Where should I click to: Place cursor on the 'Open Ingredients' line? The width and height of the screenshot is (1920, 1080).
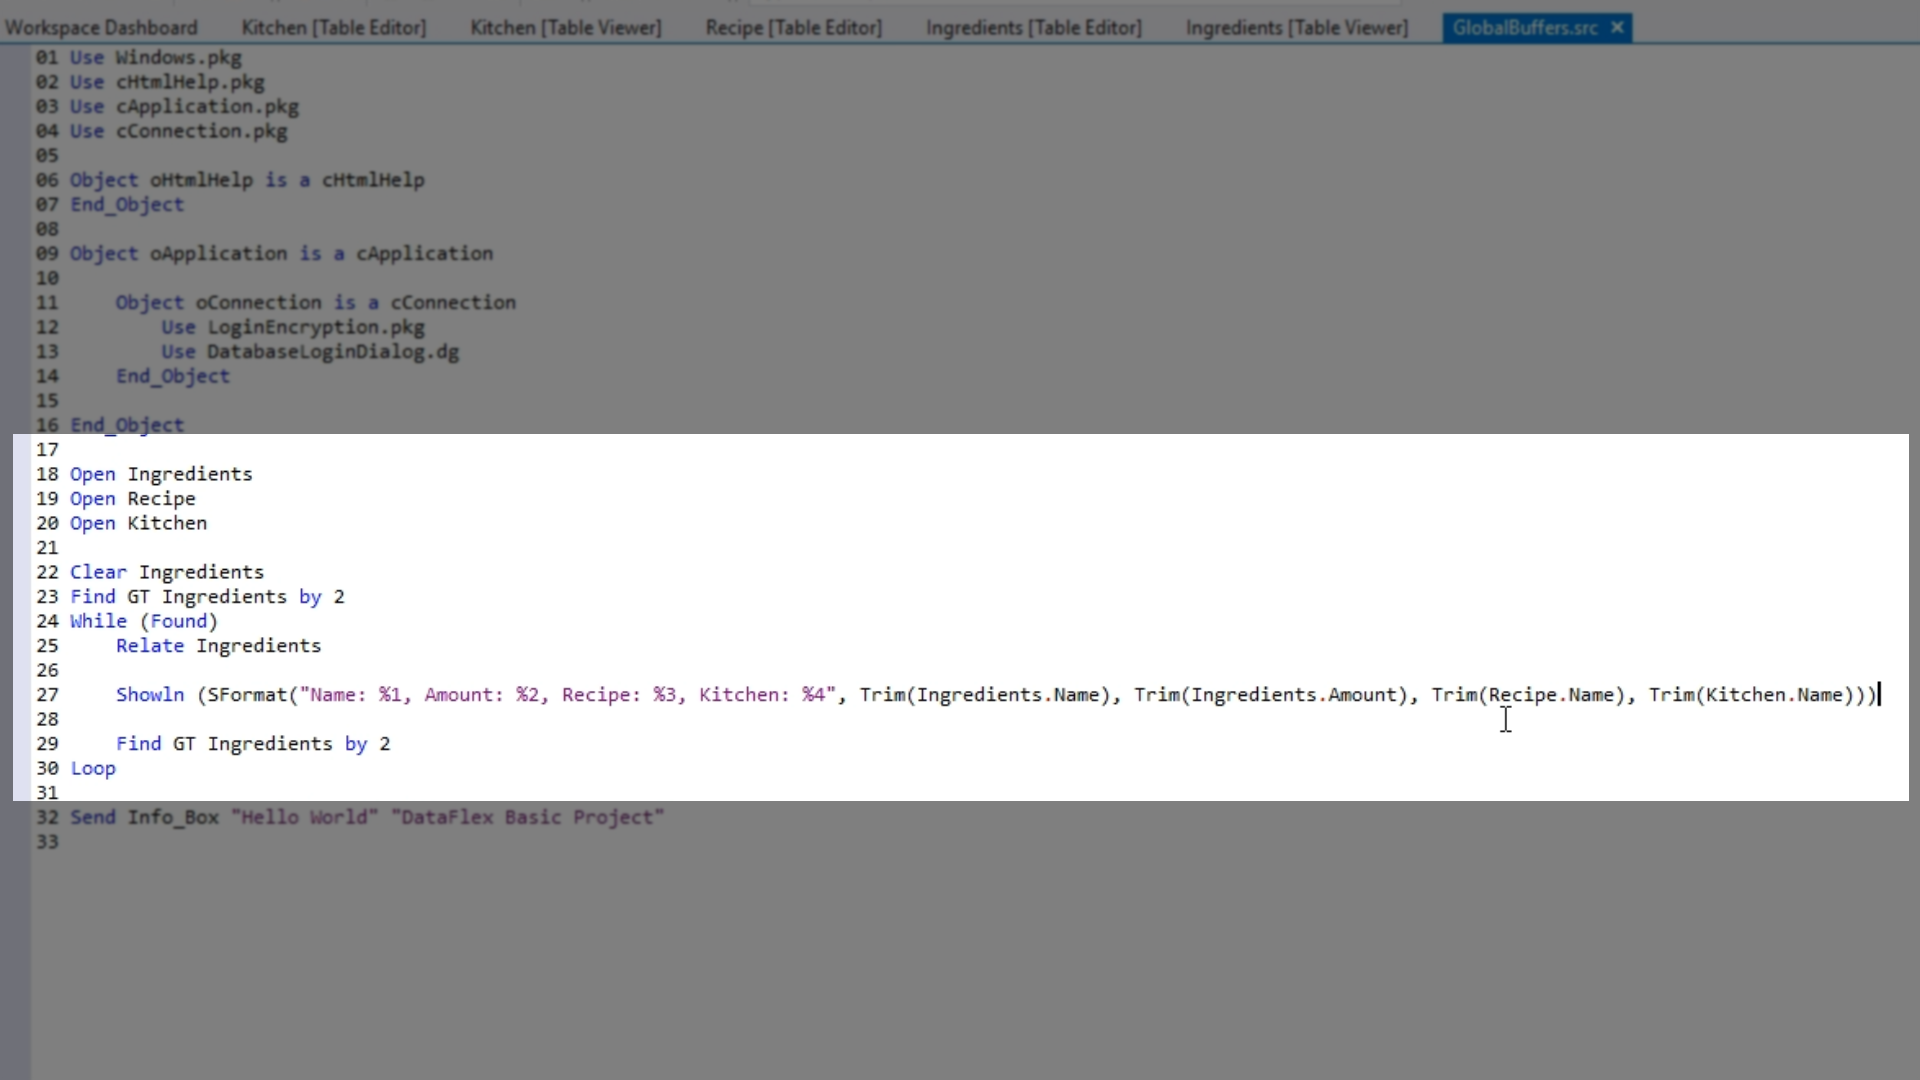tap(160, 474)
